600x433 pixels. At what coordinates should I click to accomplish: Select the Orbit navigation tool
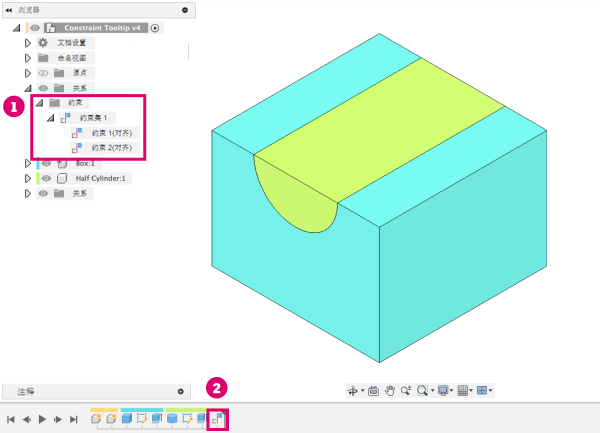click(352, 391)
